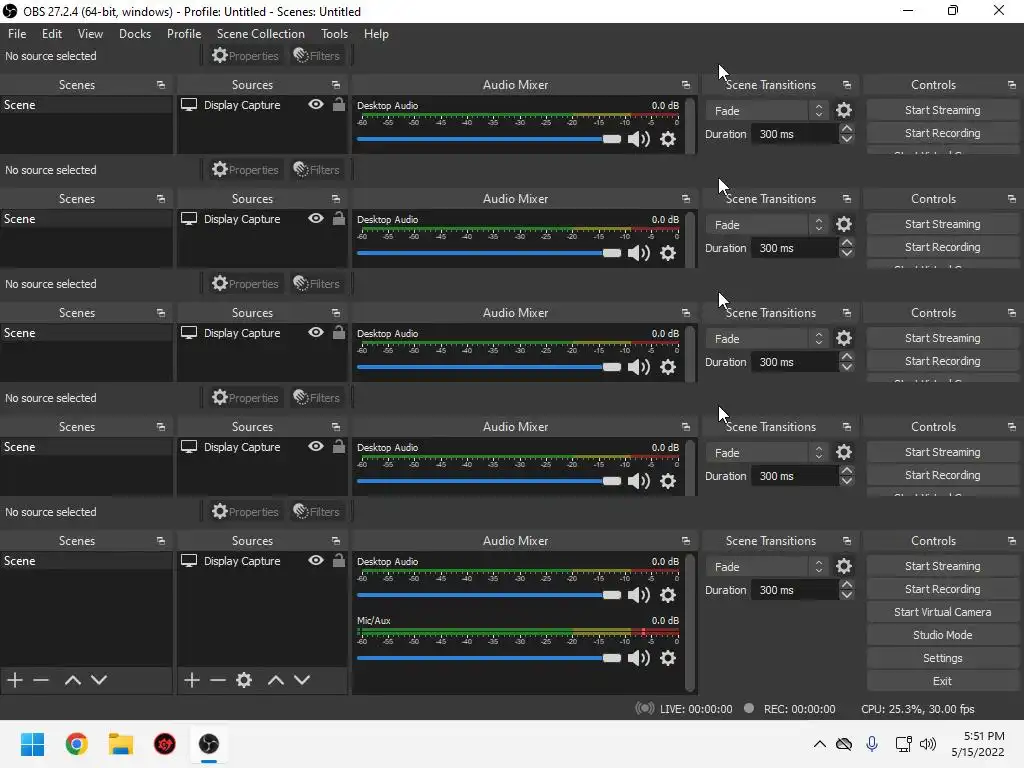This screenshot has width=1024, height=768.
Task: Open the Tools menu
Action: pos(334,34)
